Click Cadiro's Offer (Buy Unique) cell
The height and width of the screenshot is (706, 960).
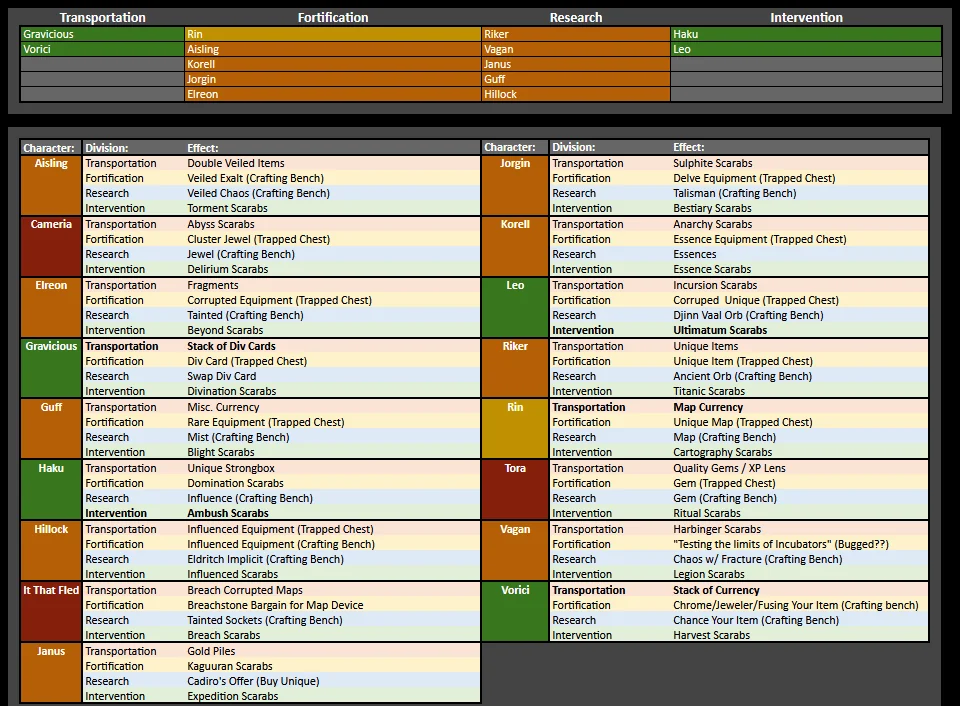pos(253,681)
